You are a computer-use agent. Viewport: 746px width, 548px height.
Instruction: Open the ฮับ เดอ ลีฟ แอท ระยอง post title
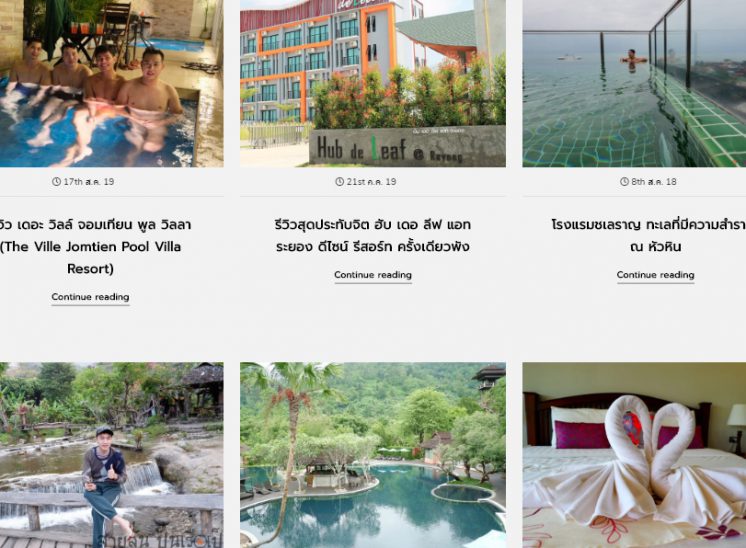coord(373,235)
